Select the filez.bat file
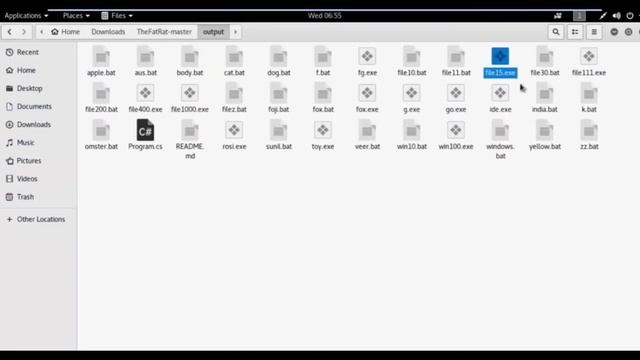Viewport: 640px width, 360px height. tap(234, 93)
